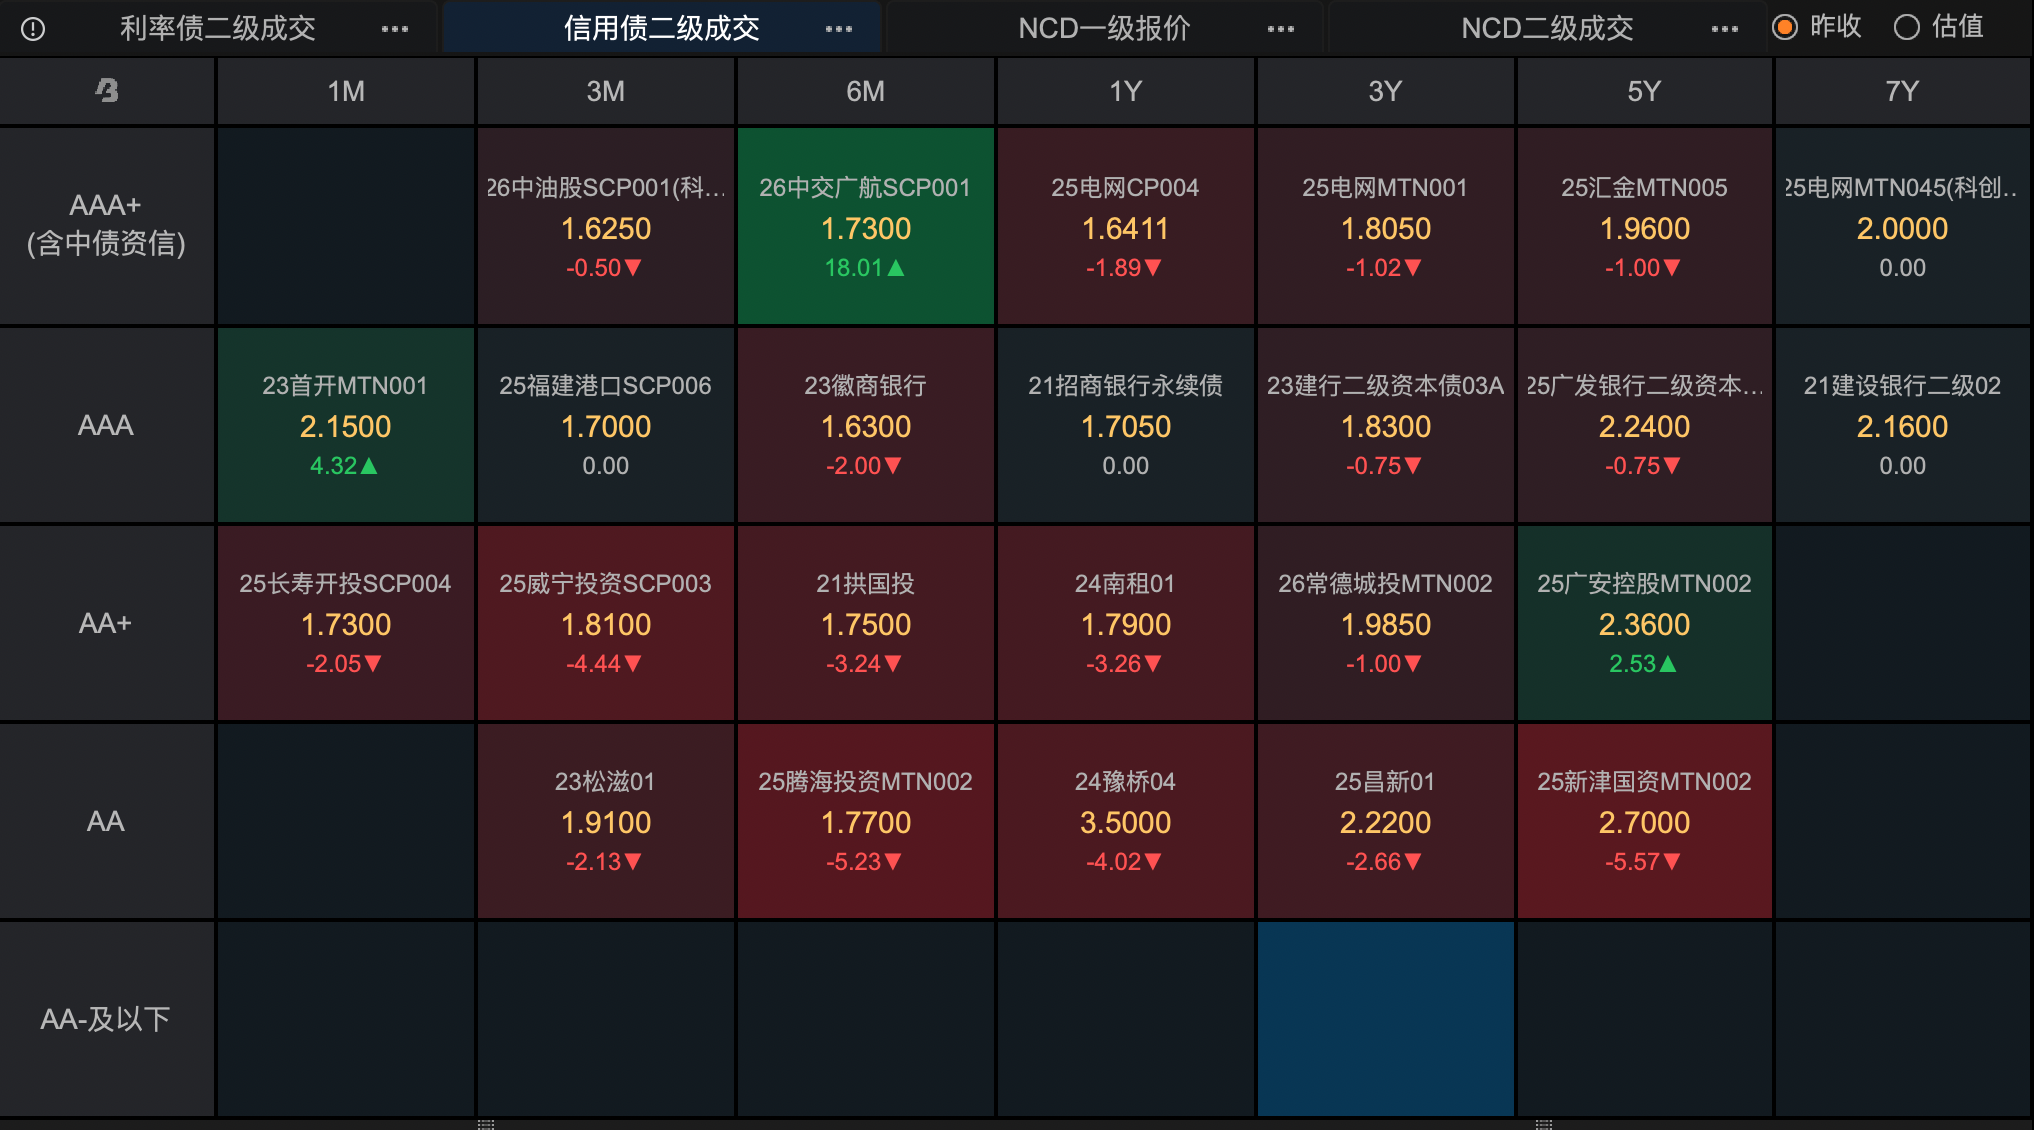Select the 估值 radio button
This screenshot has height=1130, width=2034.
point(1907,27)
